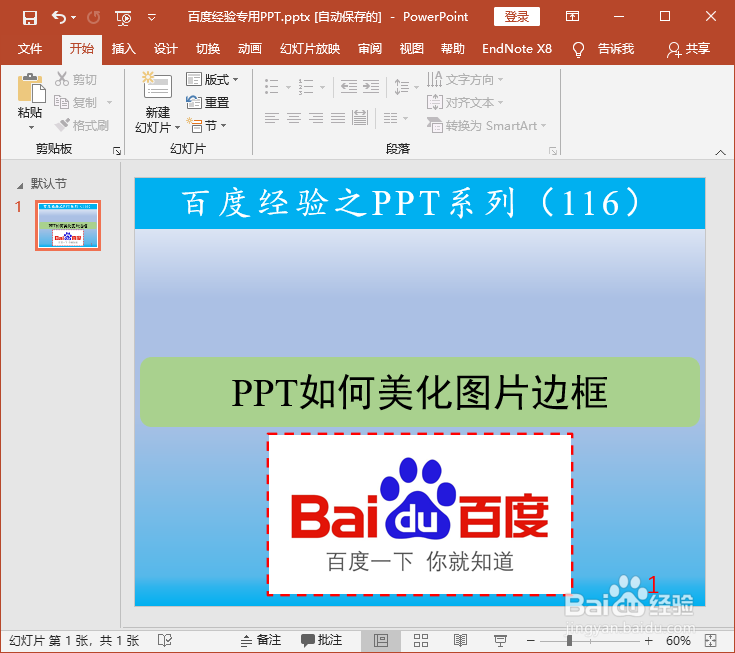Open the 版式 layout dropdown
The height and width of the screenshot is (653, 735).
tap(212, 79)
